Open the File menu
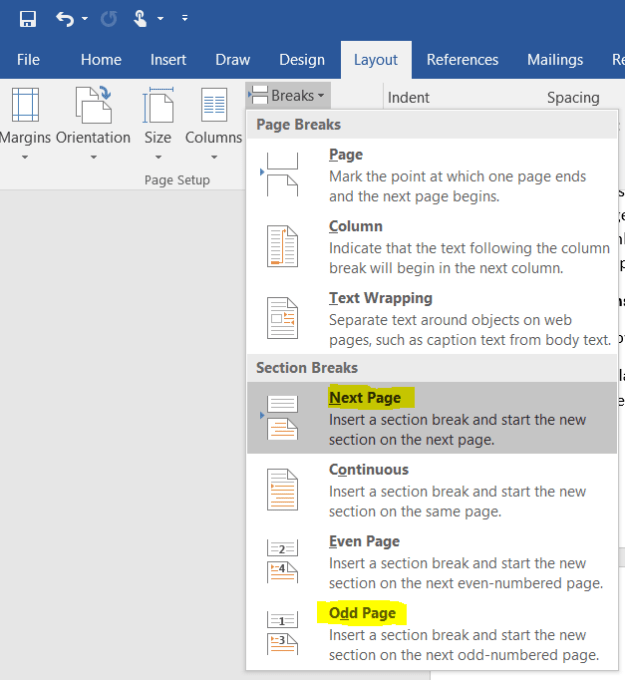 [x=28, y=59]
